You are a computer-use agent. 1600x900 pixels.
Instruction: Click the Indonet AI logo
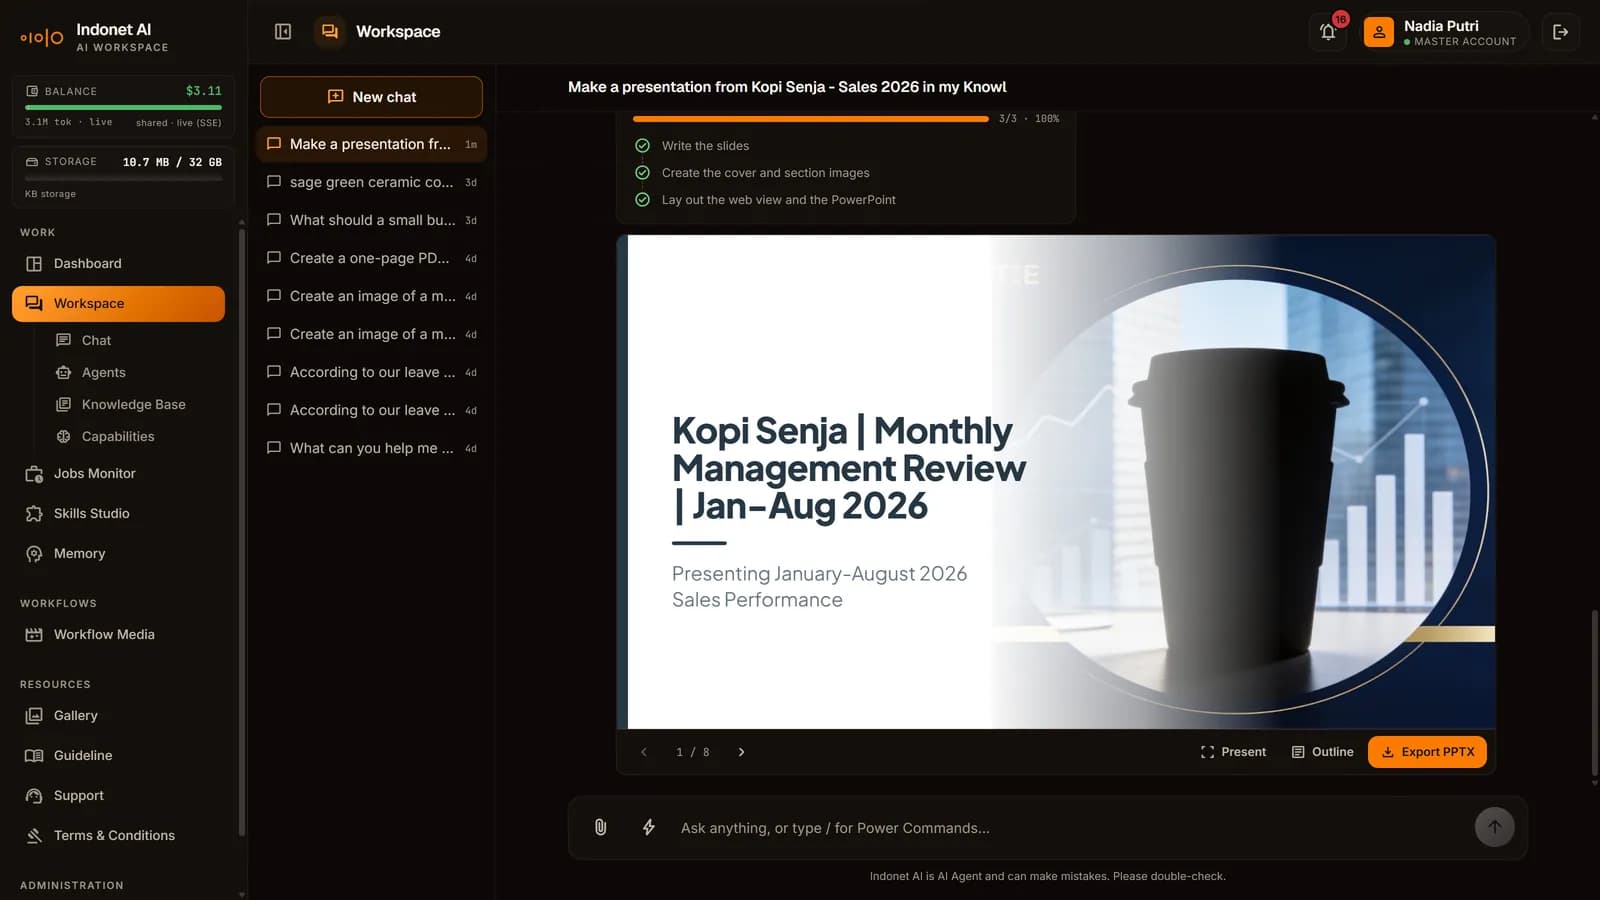(42, 38)
